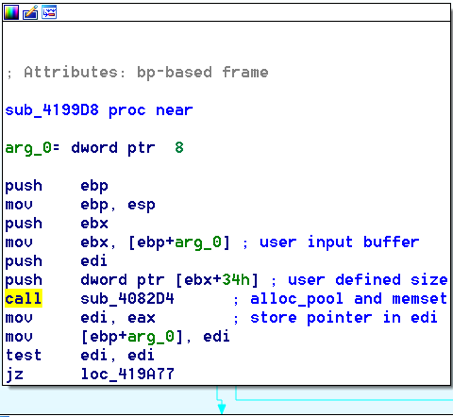Click the Attributes bp-based frame comment
453x417 pixels.
(137, 72)
